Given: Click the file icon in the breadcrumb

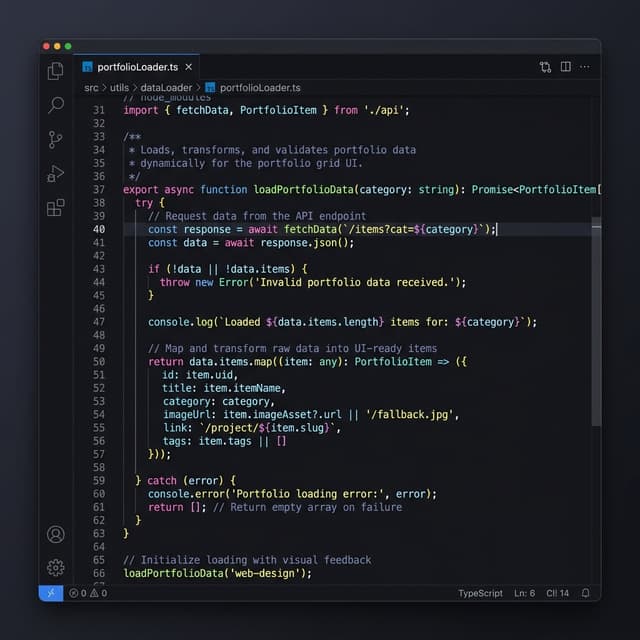Looking at the screenshot, I should tap(210, 88).
